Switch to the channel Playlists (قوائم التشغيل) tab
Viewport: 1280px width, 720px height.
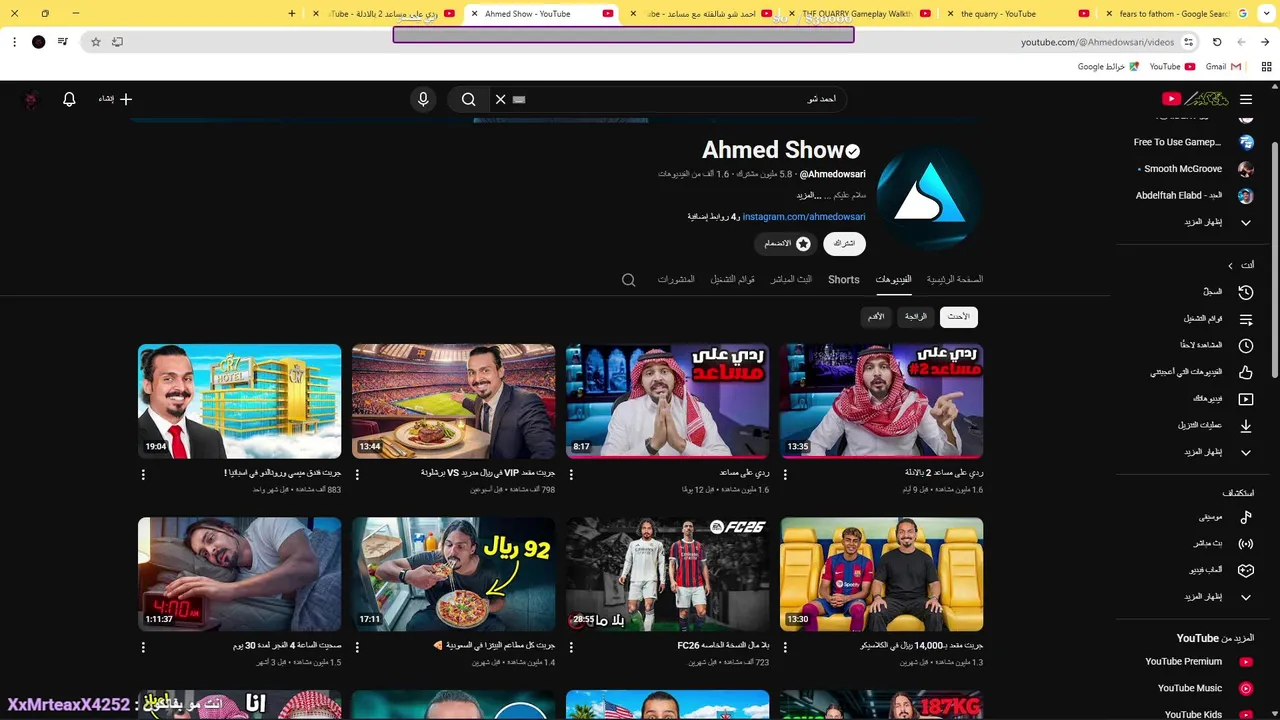tap(732, 279)
